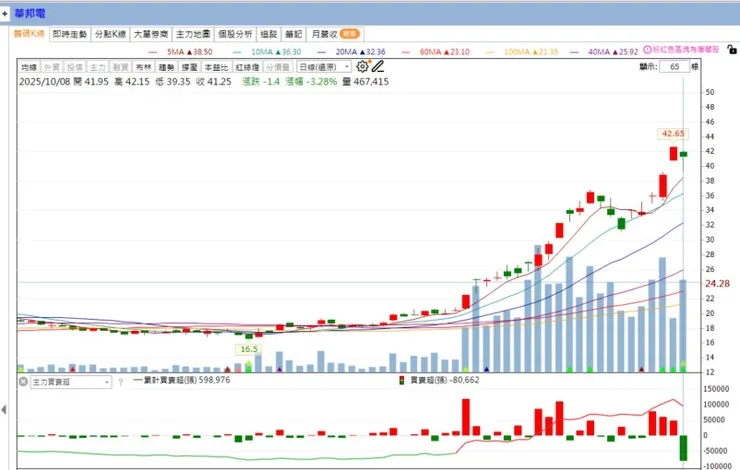Click the 顯示 bar count field showing 65
The image size is (740, 470).
click(674, 67)
